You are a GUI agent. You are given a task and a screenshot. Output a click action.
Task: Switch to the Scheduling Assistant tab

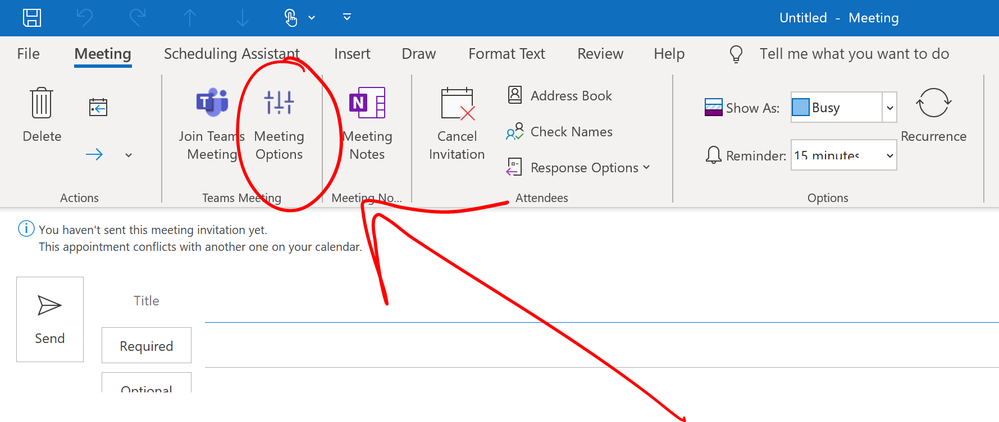tap(231, 54)
